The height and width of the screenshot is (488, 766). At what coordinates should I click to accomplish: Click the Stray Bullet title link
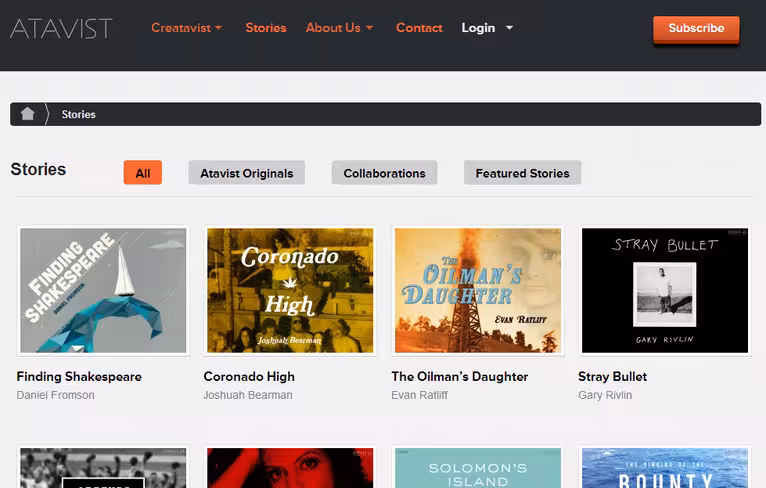point(613,377)
